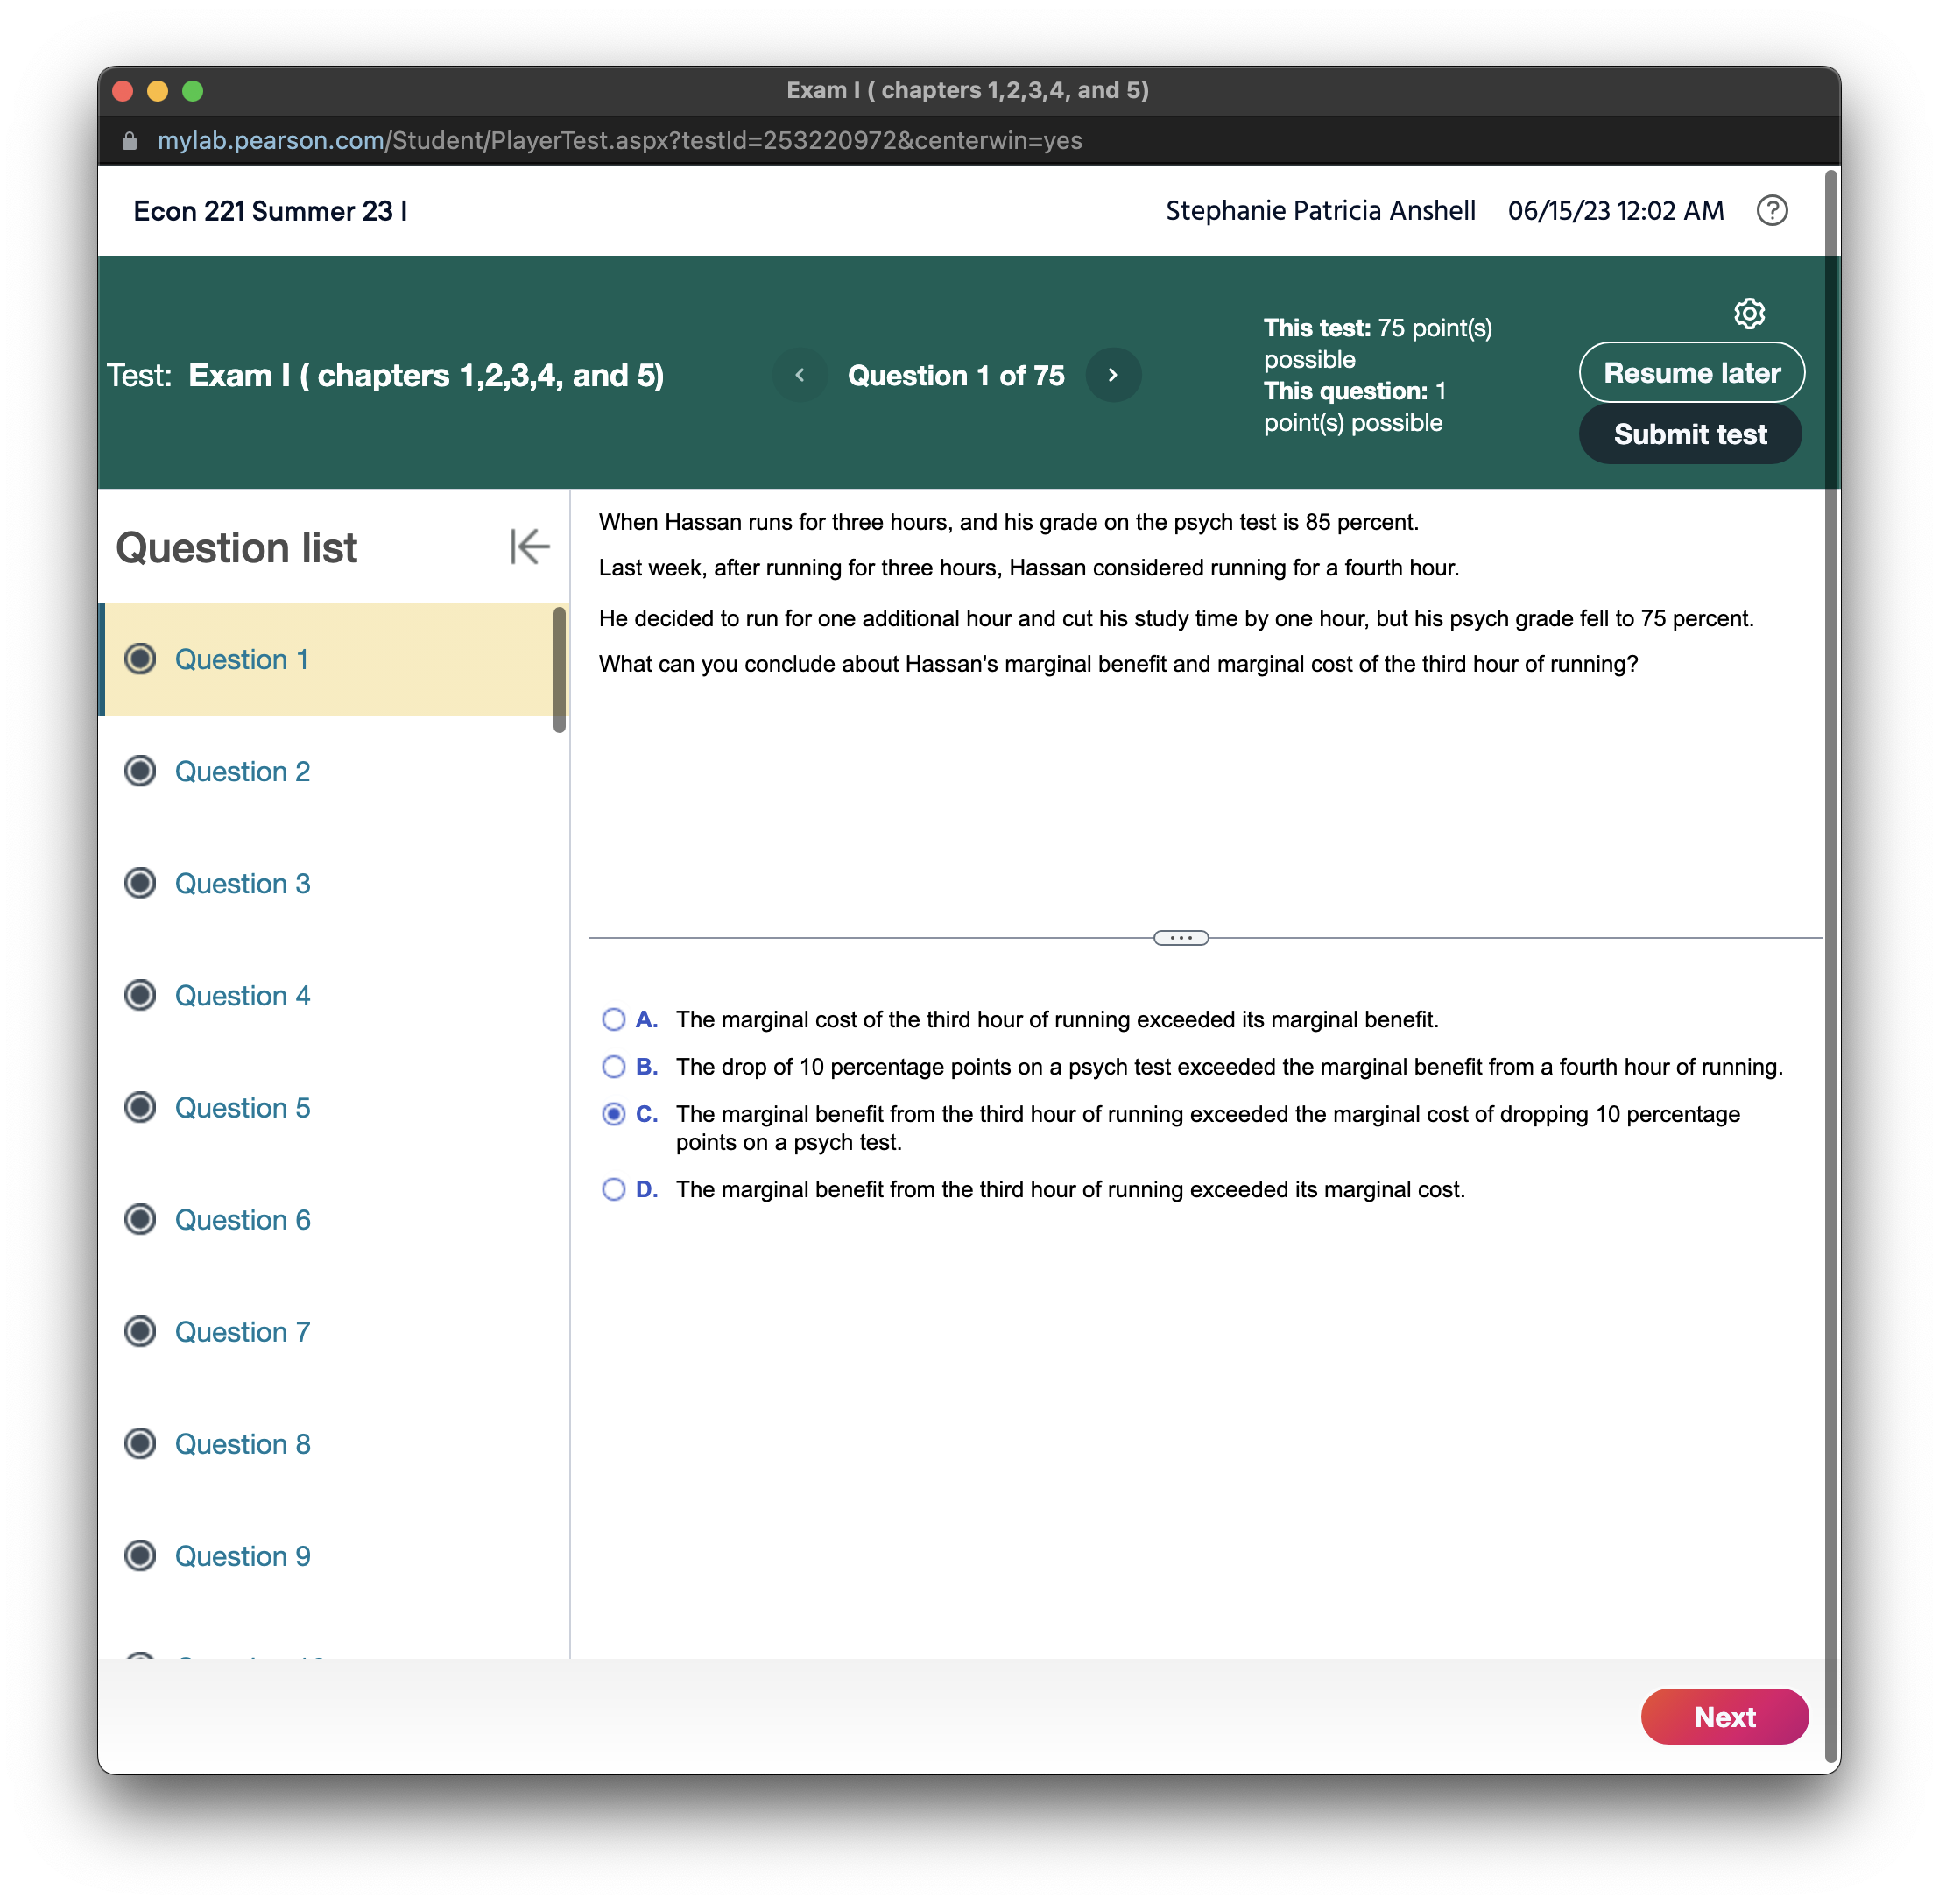Click the ellipsis handle on the question divider
1939x1904 pixels.
pos(1181,937)
